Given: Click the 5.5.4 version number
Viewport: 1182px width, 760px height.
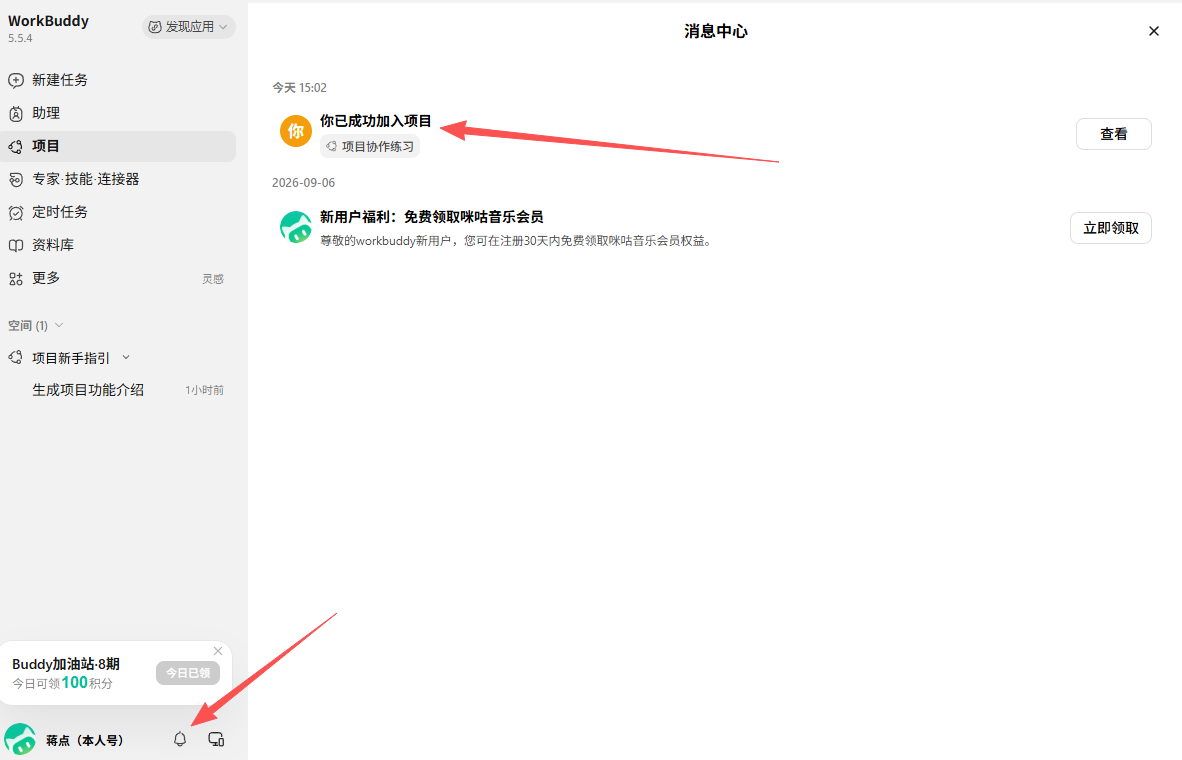Looking at the screenshot, I should click(x=20, y=38).
